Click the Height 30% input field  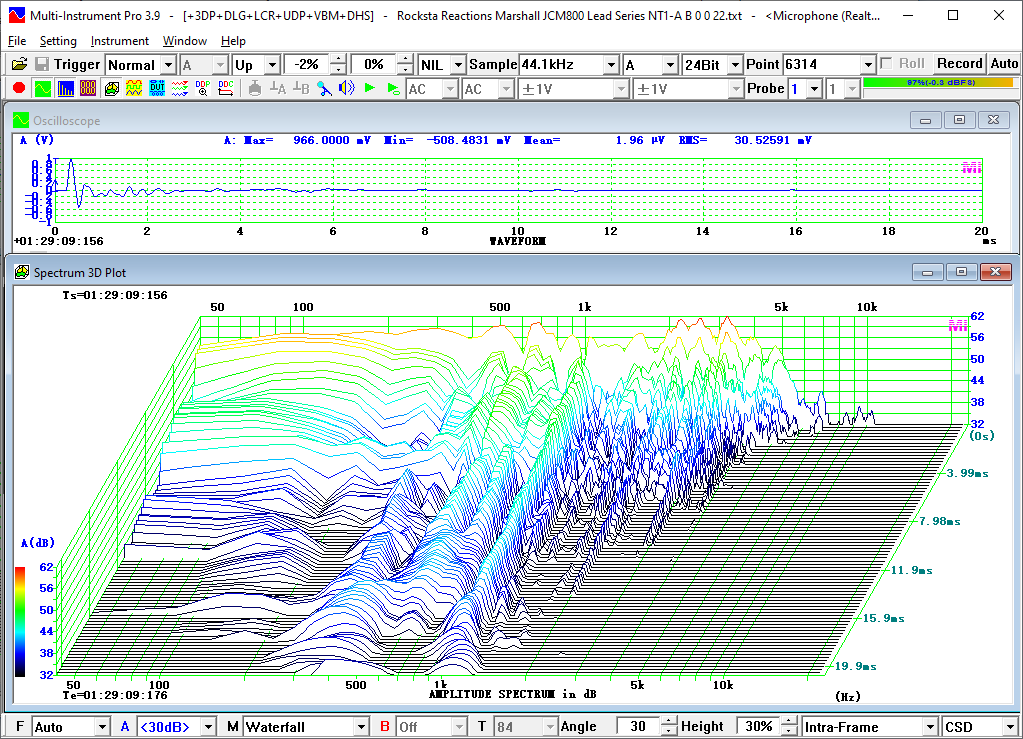759,727
